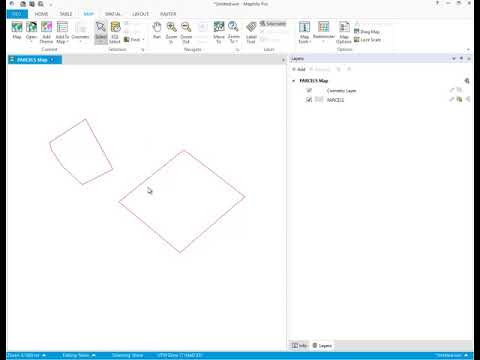The height and width of the screenshot is (360, 480).
Task: Click the Sitemaker button in Label group
Action: point(273,24)
